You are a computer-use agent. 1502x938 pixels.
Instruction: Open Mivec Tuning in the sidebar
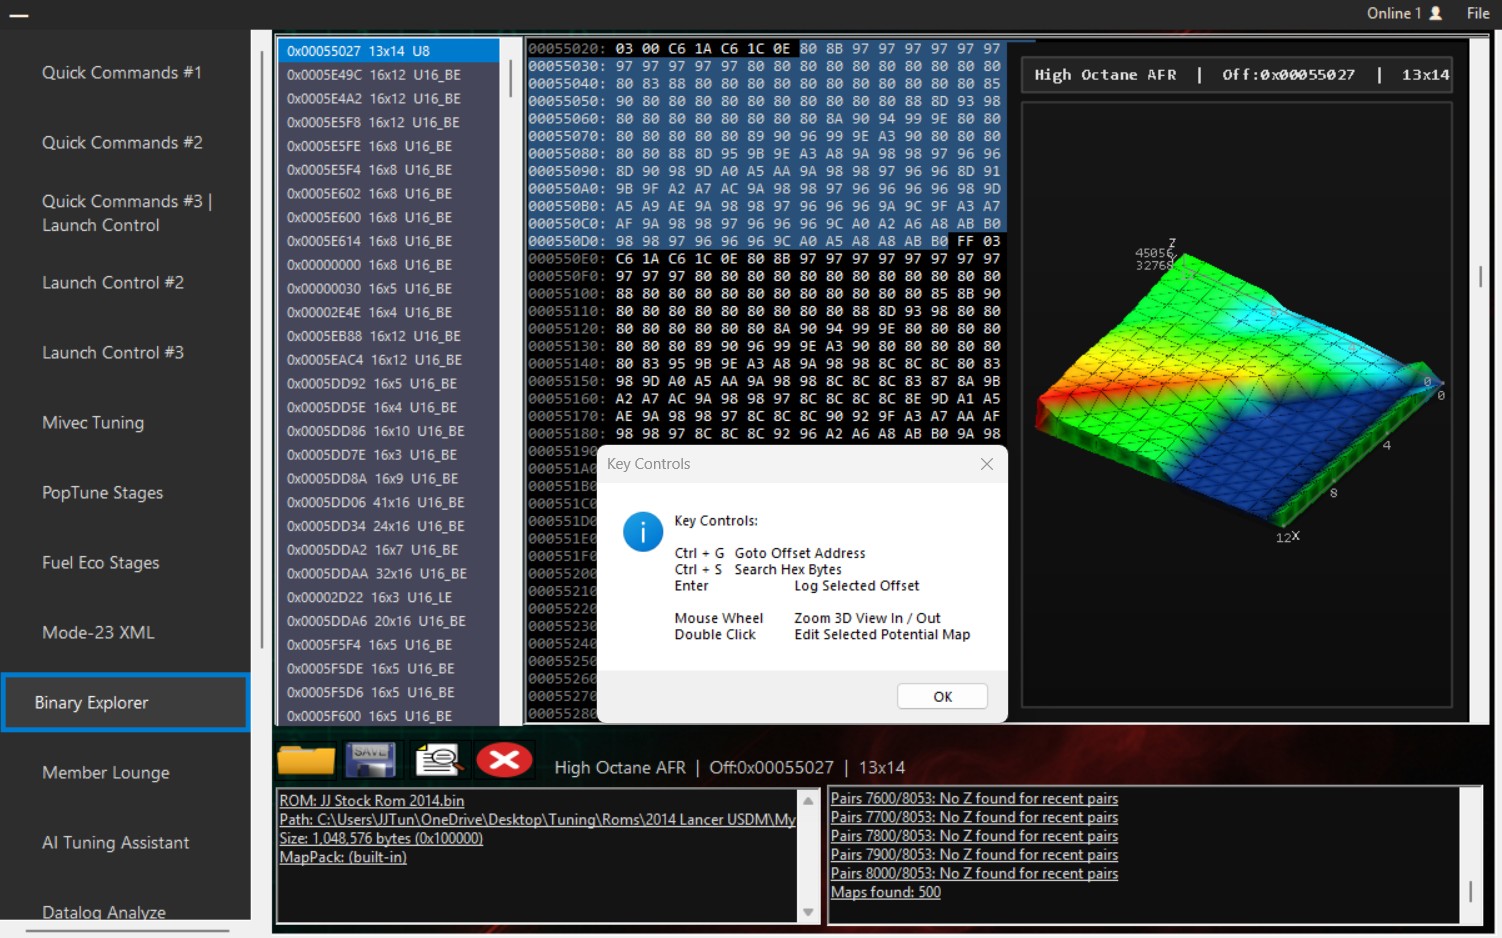93,422
